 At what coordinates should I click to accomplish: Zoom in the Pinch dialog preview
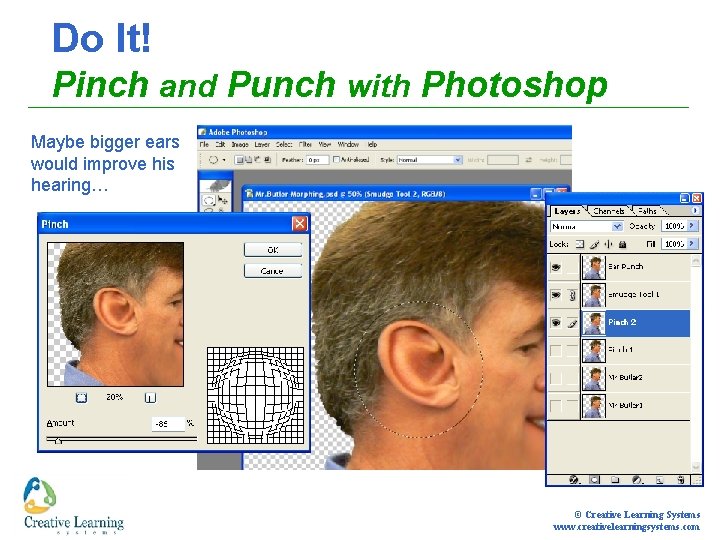coord(151,398)
